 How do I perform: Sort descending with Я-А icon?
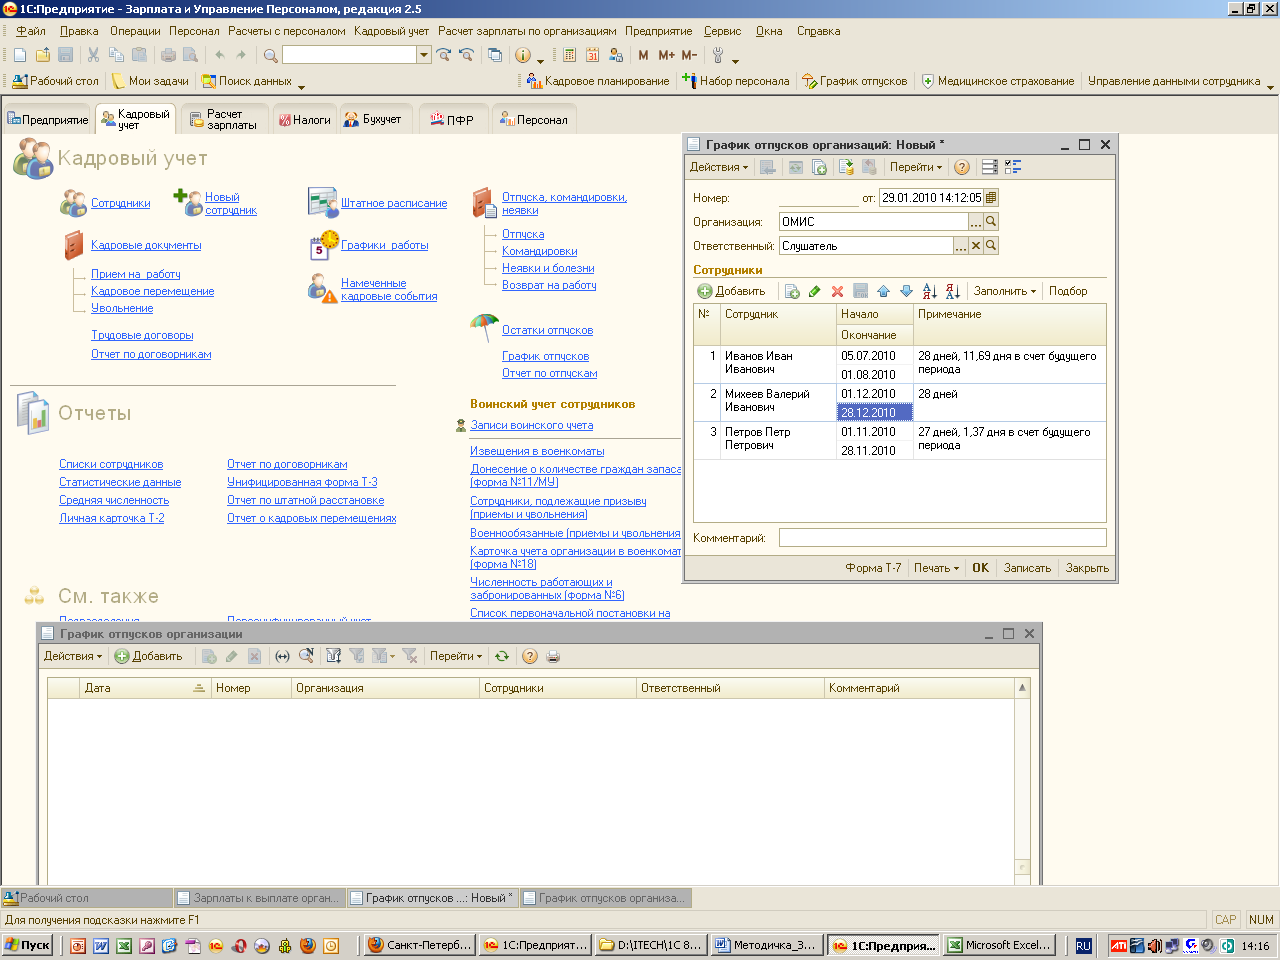pyautogui.click(x=953, y=291)
